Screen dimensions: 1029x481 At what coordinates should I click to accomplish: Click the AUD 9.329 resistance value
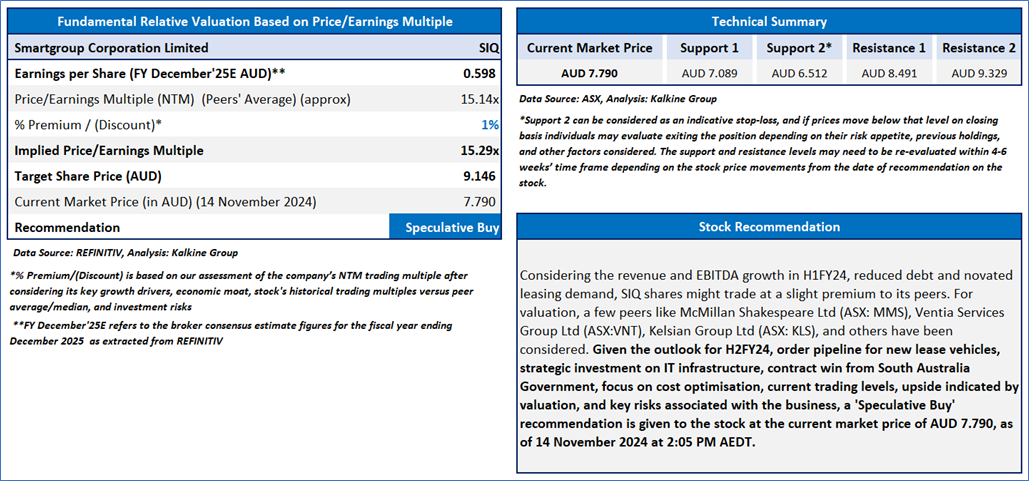[978, 73]
